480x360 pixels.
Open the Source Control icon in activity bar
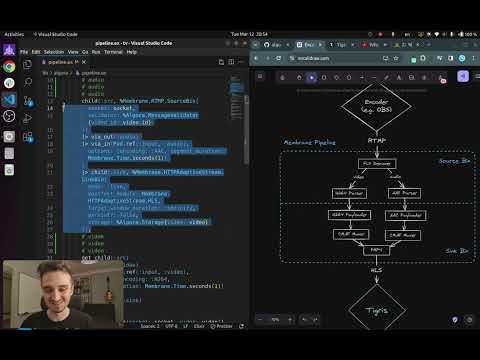tap(28, 101)
